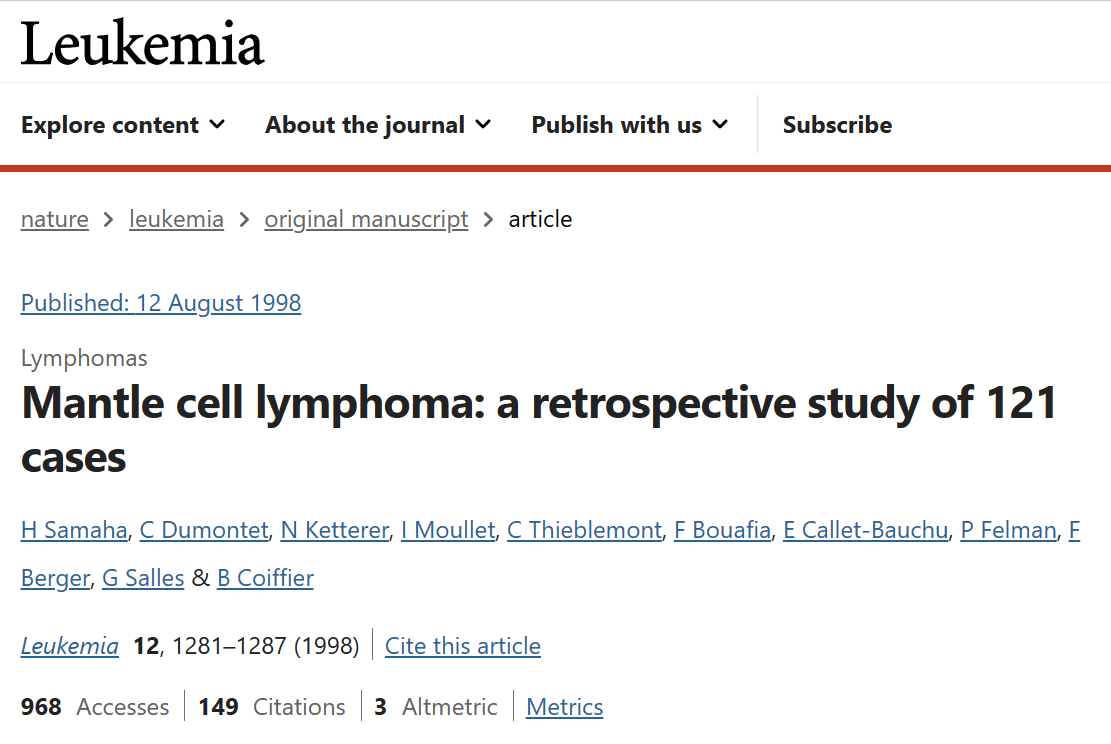Open the Subscribe page
Image resolution: width=1111 pixels, height=744 pixels.
837,125
